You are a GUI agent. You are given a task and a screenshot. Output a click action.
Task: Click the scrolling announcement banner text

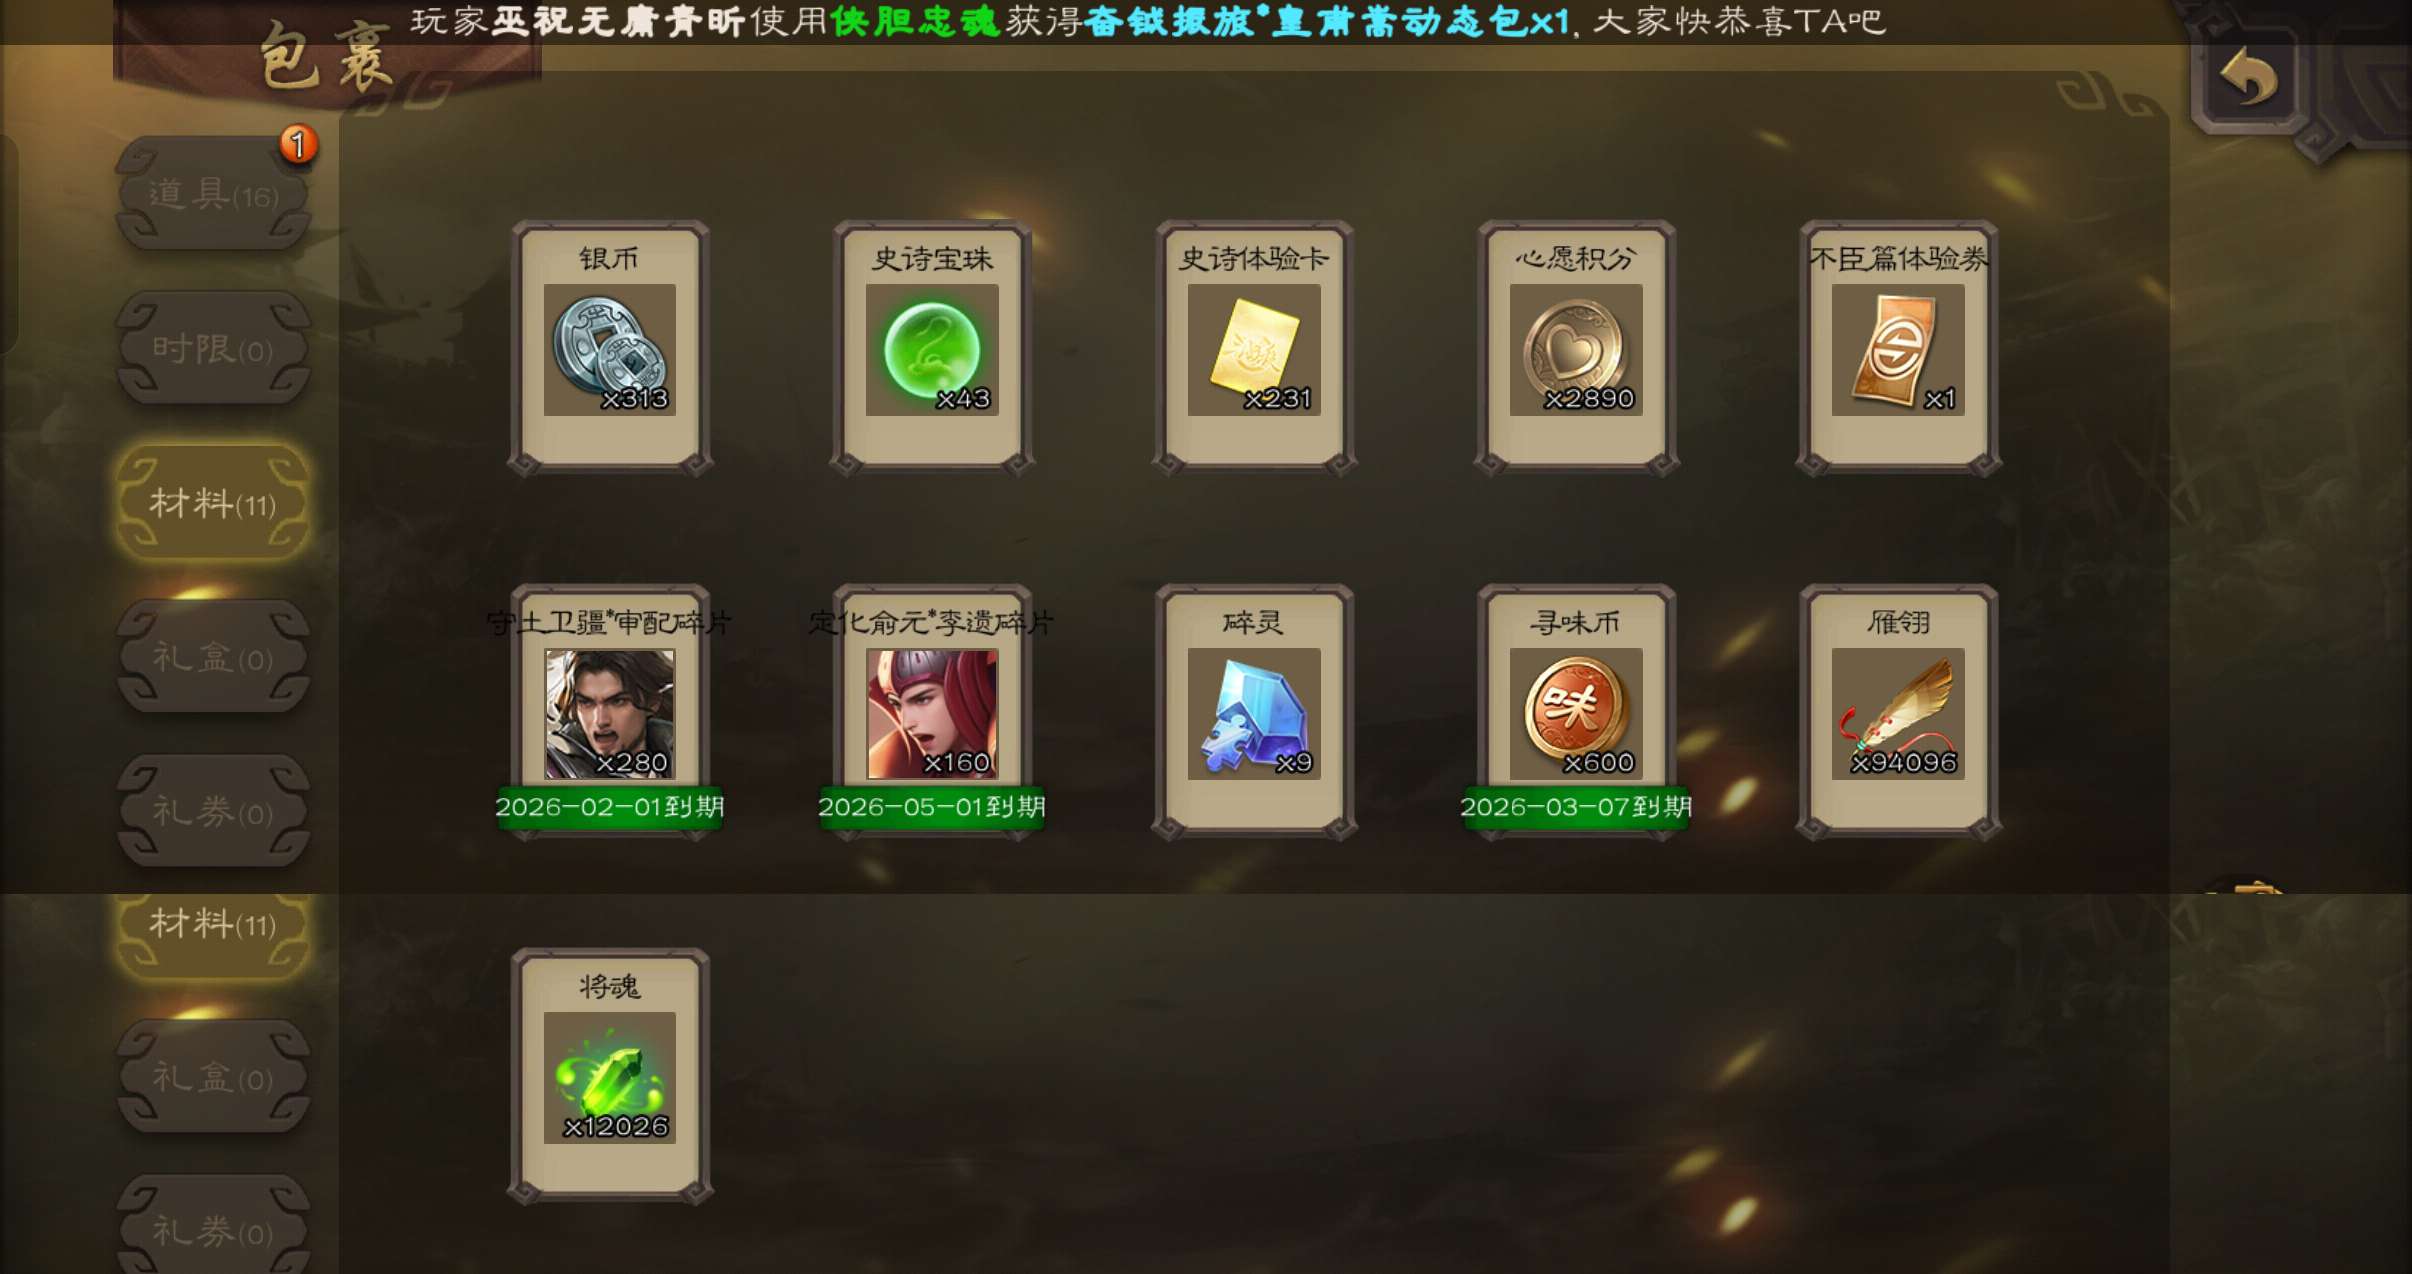tap(1147, 21)
